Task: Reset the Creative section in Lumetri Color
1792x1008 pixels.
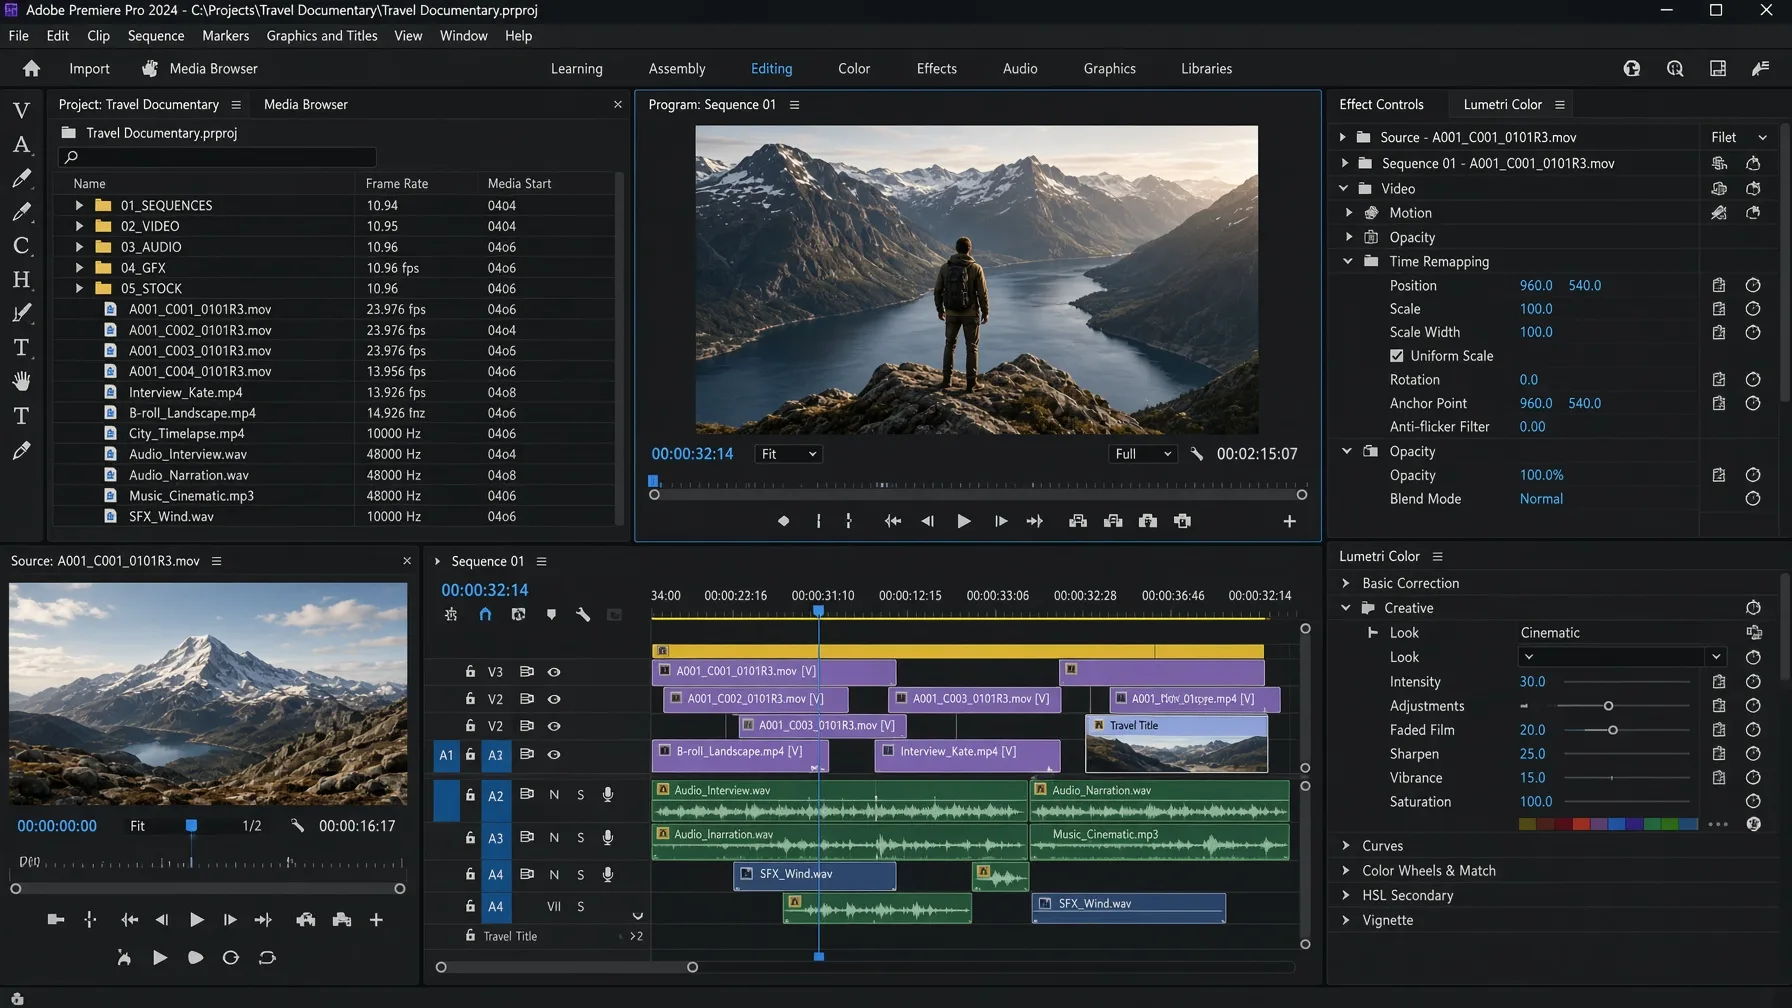Action: pos(1753,608)
